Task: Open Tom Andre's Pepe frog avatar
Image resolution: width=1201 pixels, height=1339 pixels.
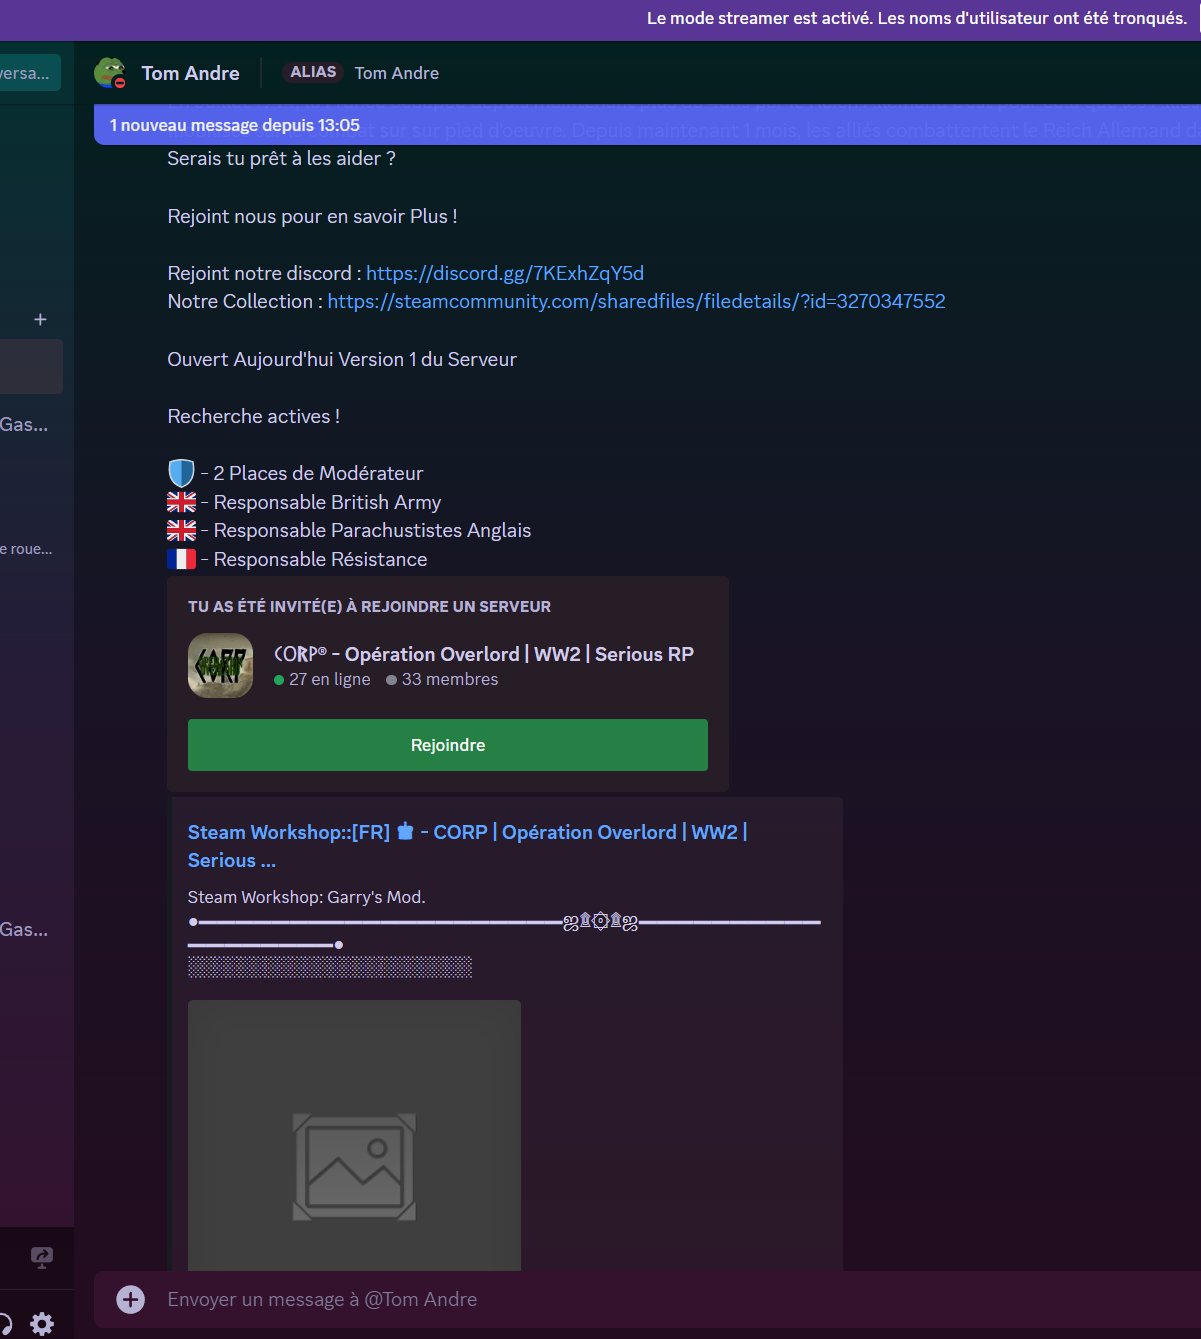Action: pyautogui.click(x=110, y=73)
